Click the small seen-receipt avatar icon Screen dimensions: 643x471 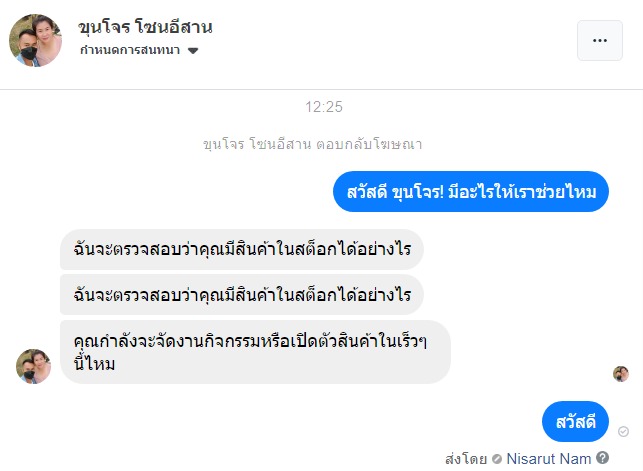click(621, 373)
